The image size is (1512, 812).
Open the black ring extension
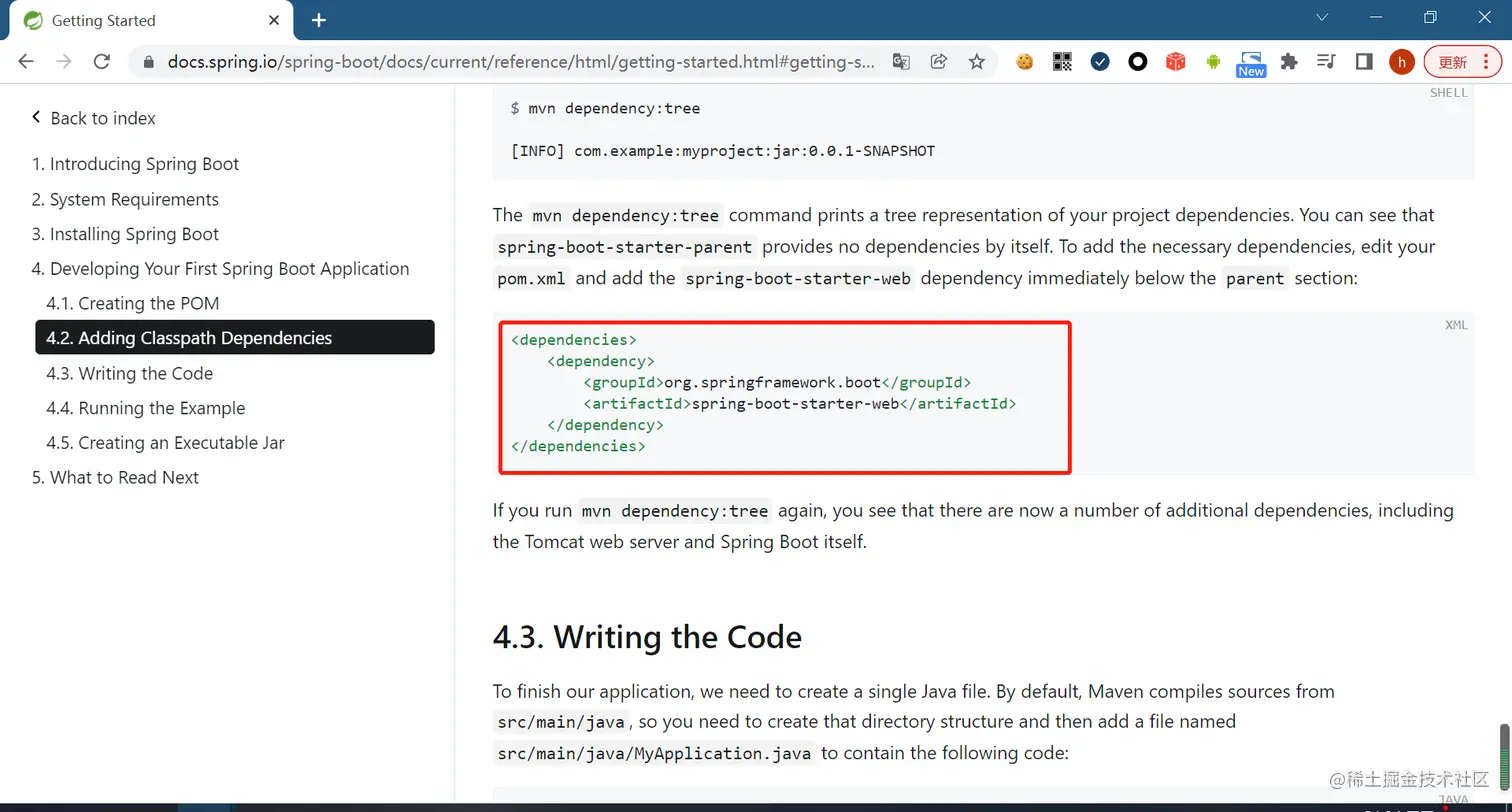click(1138, 62)
